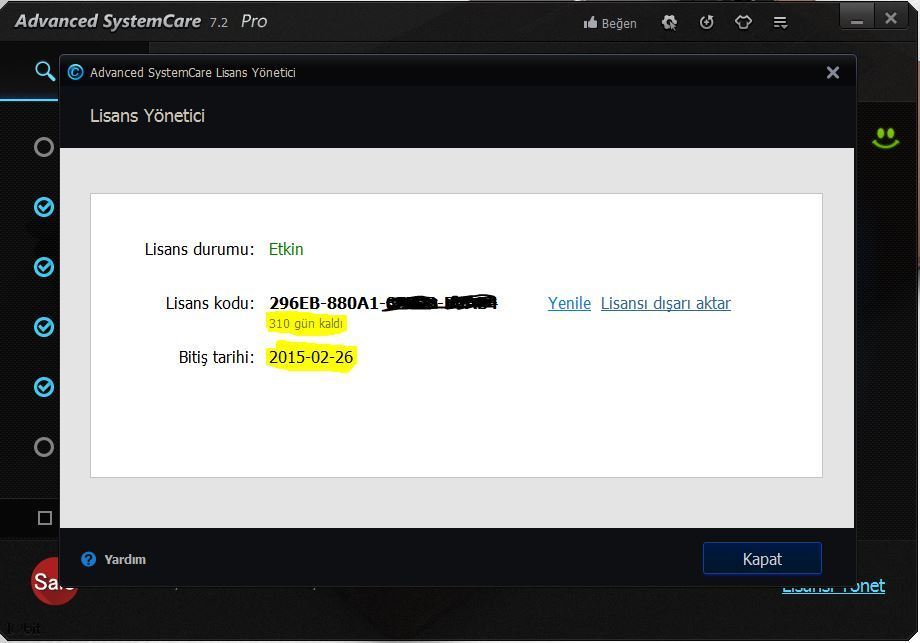
Task: Toggle the first unchecked circle on sidebar
Action: [43, 147]
